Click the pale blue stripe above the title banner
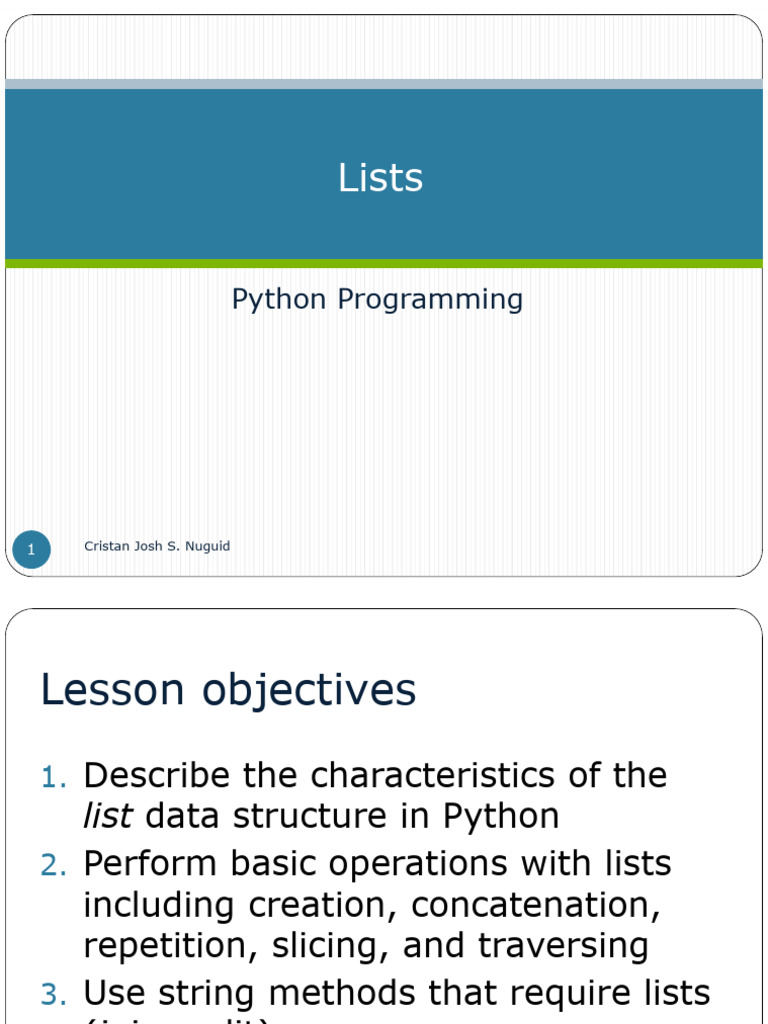This screenshot has width=768, height=1024. (384, 84)
